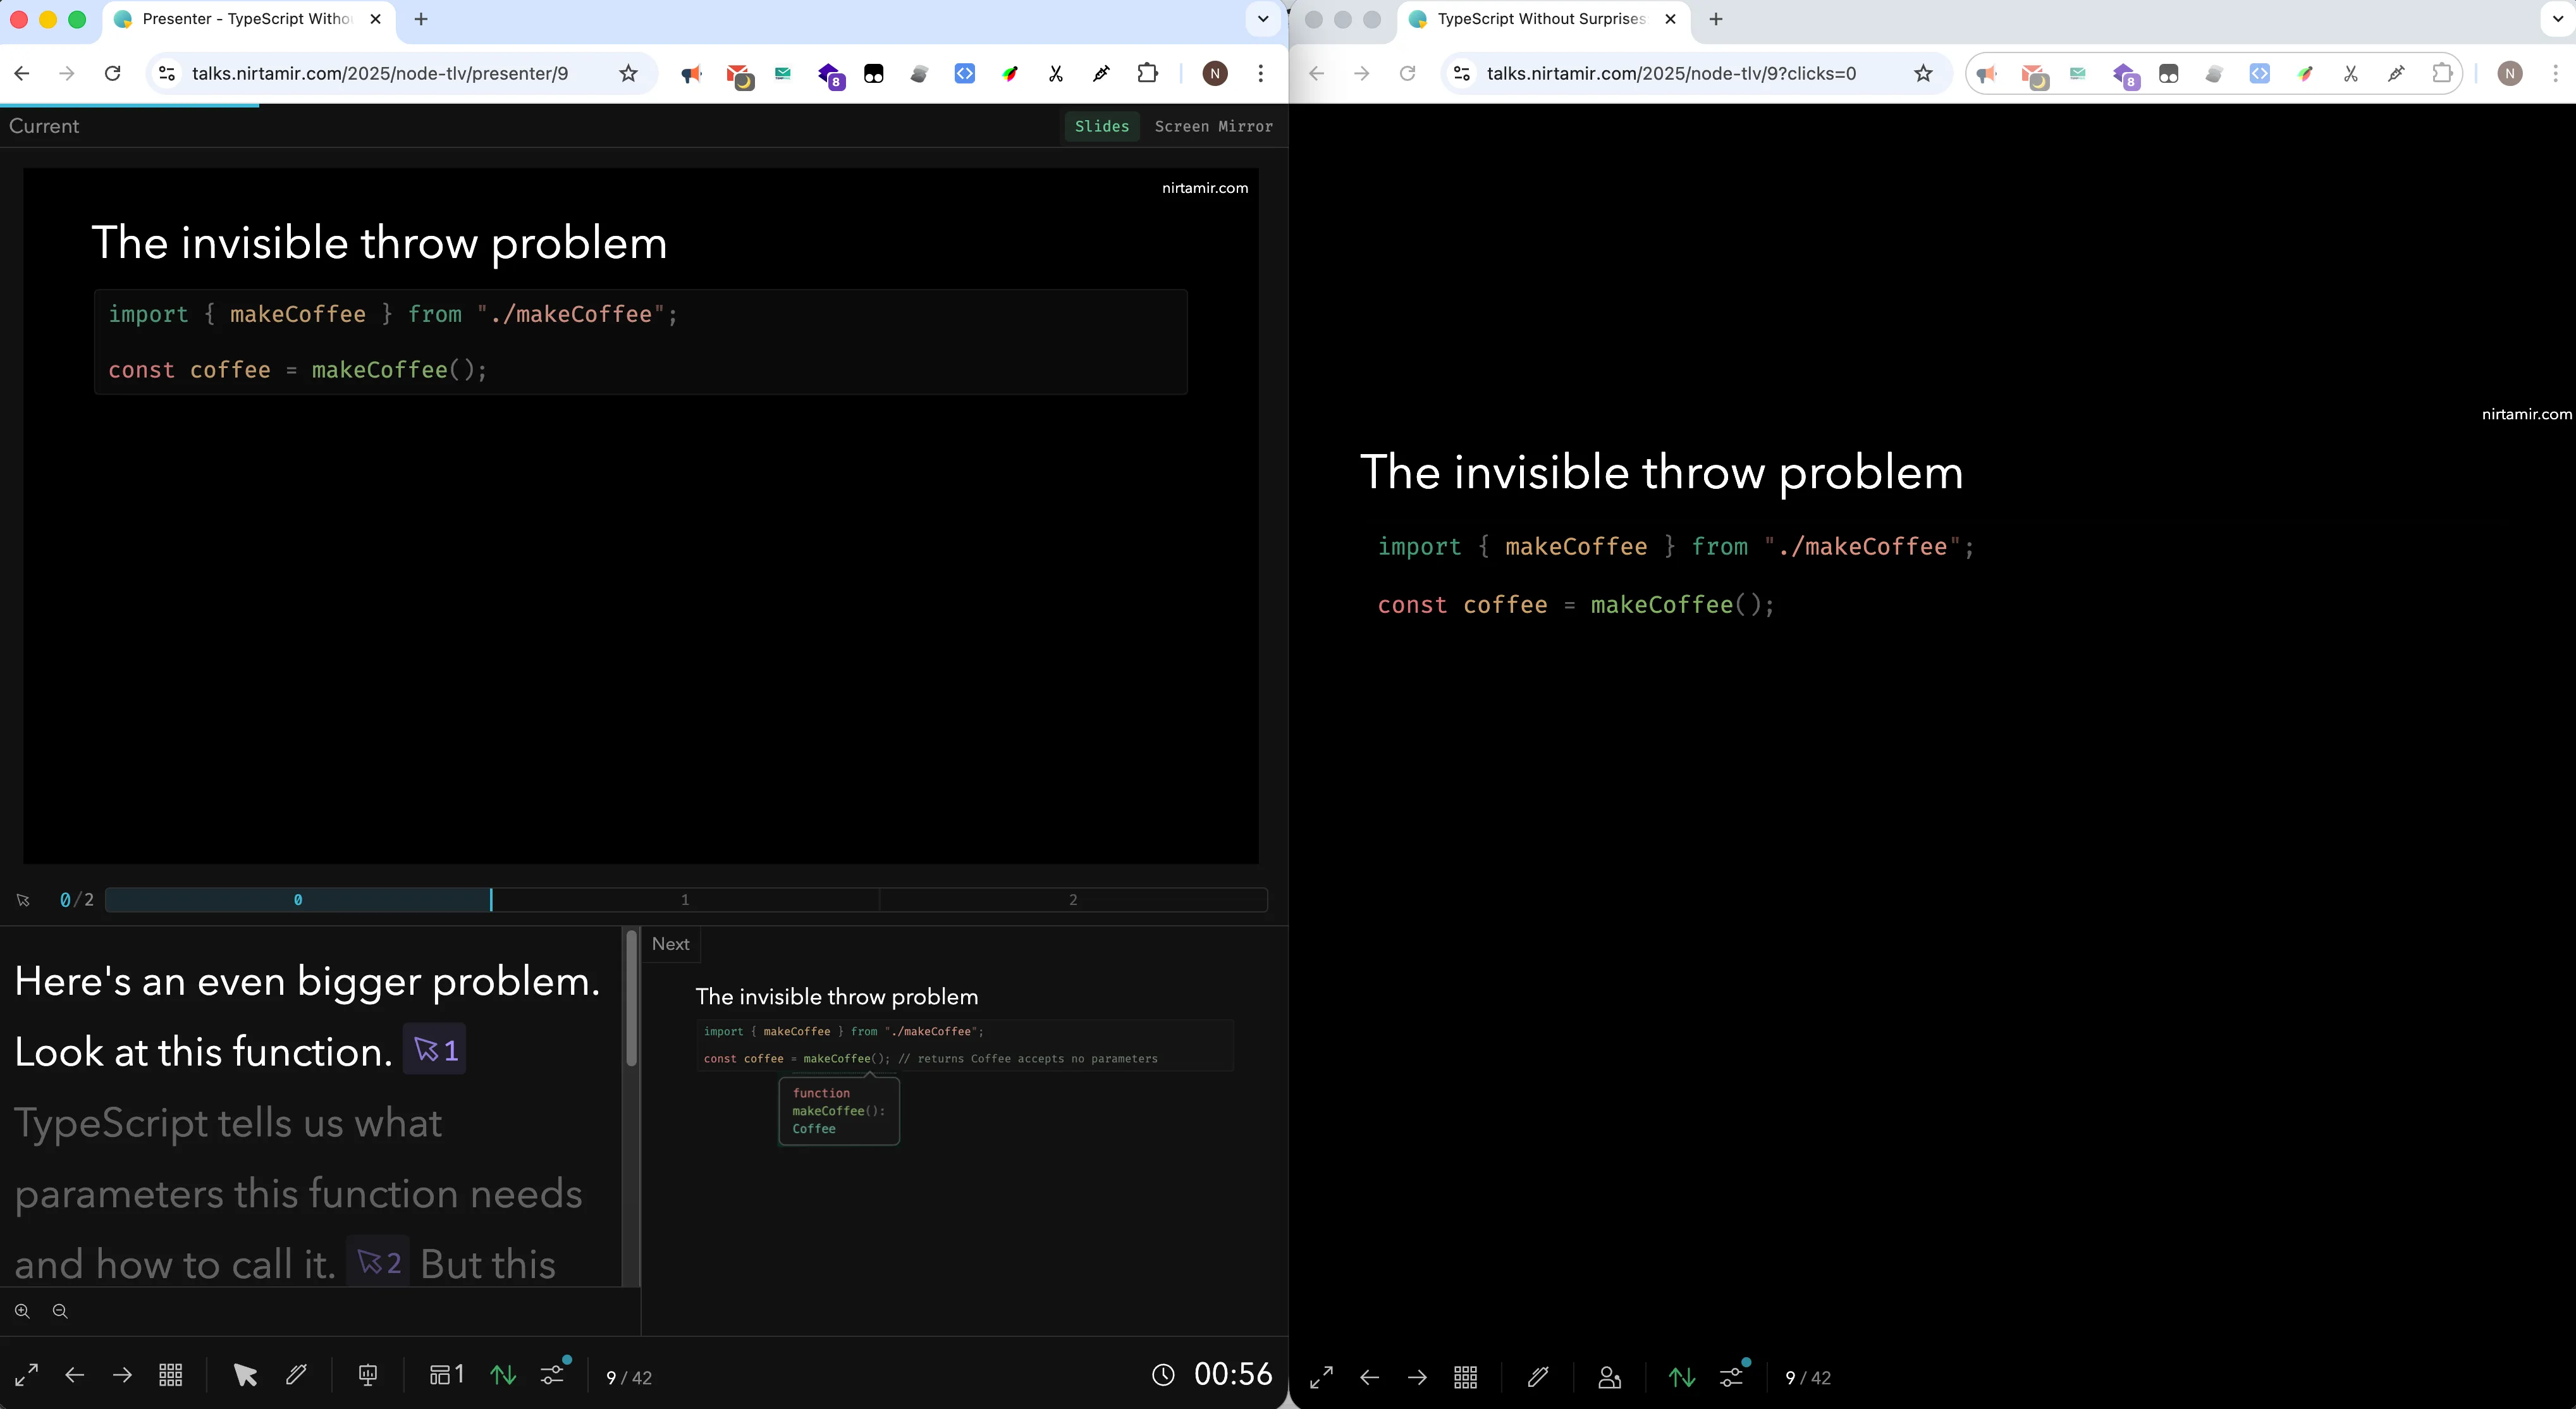Viewport: 2576px width, 1409px height.
Task: Expand the tab search dropdown in left Chrome
Action: 1263,19
